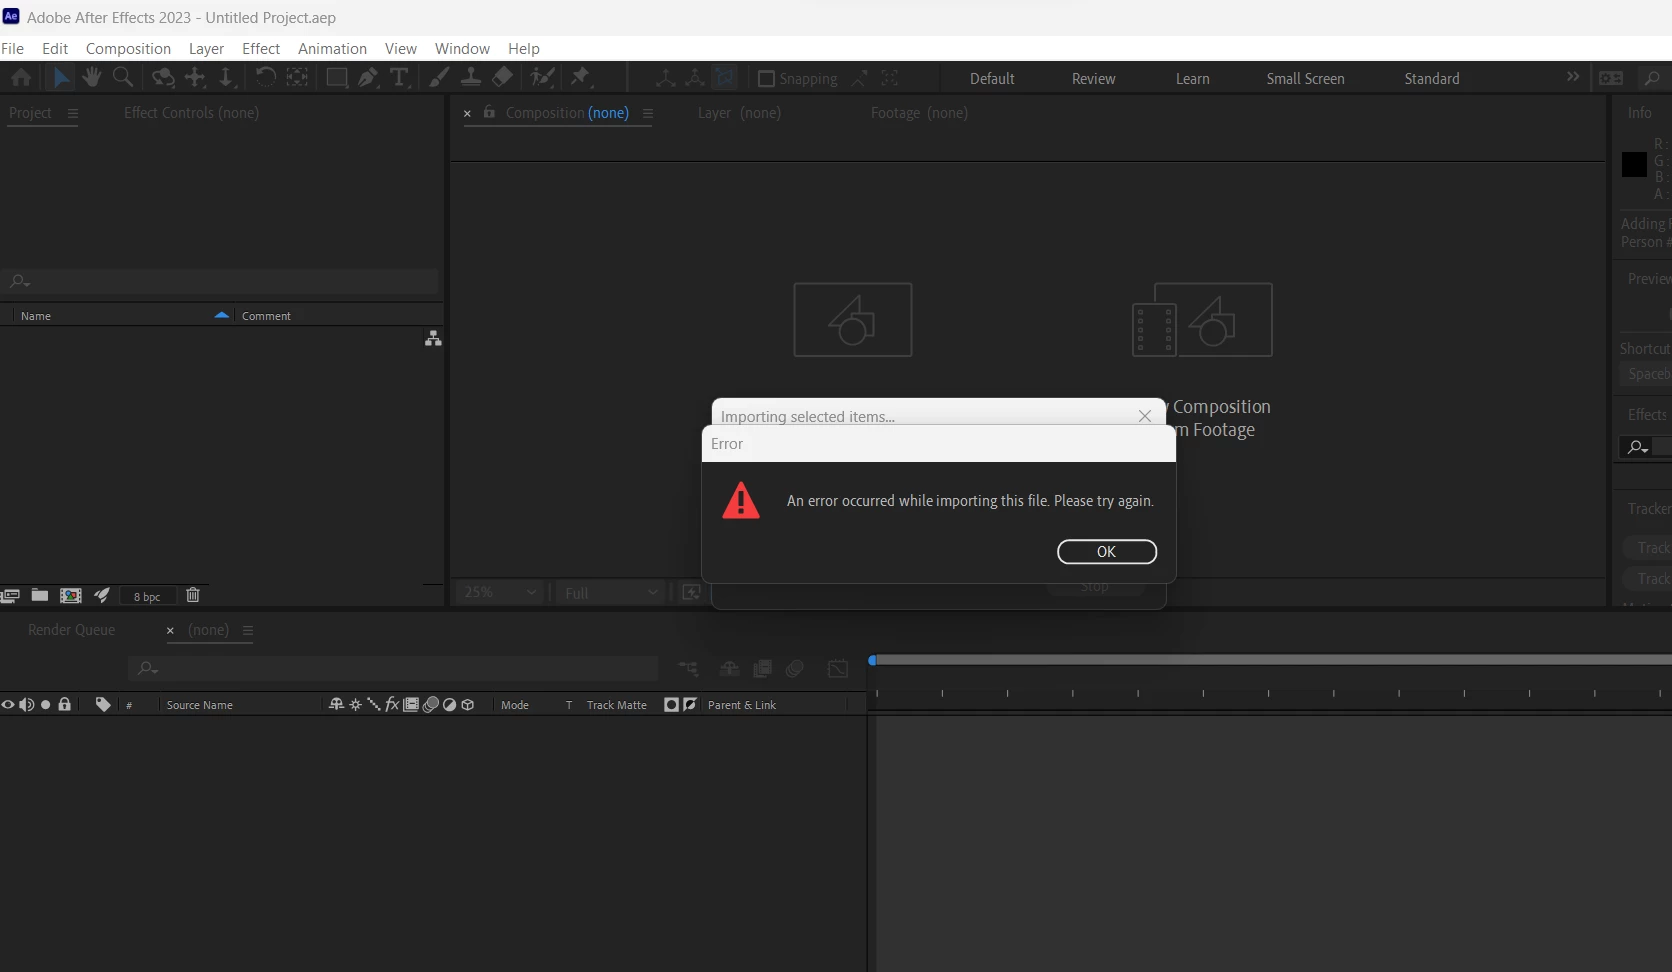Toggle the Composition viewer lock
Viewport: 1672px width, 972px height.
(x=489, y=112)
